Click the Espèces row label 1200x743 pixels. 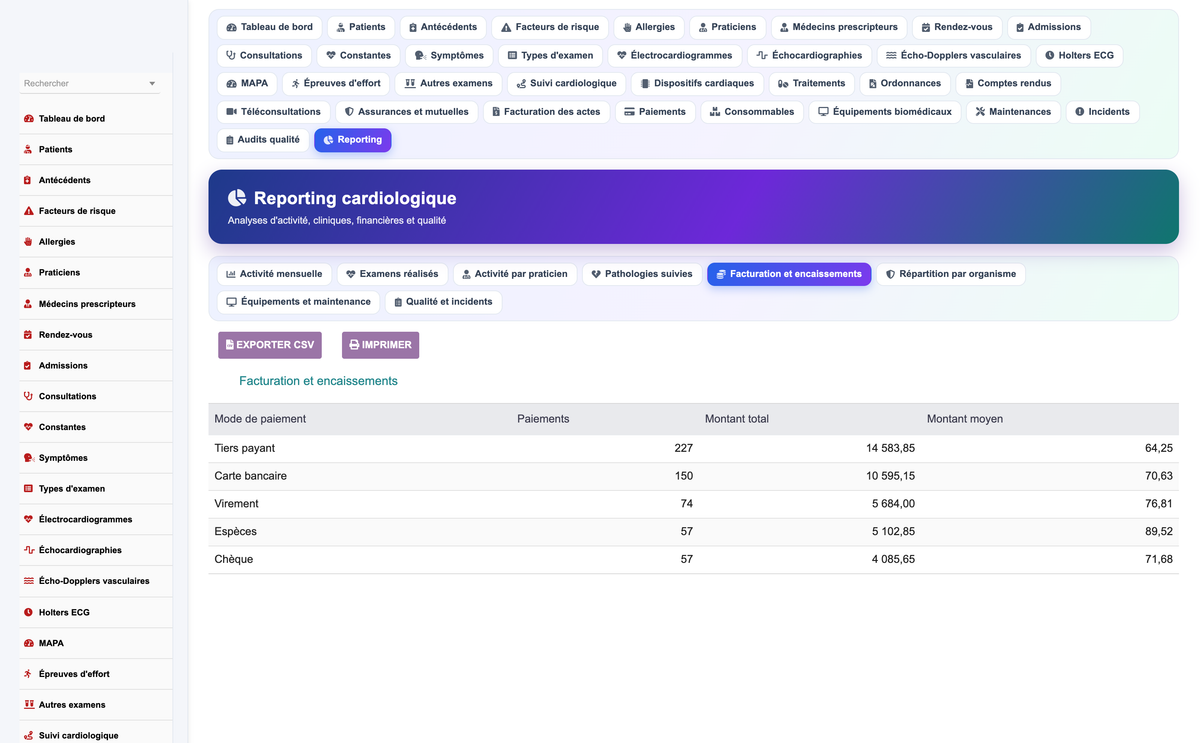tap(236, 532)
